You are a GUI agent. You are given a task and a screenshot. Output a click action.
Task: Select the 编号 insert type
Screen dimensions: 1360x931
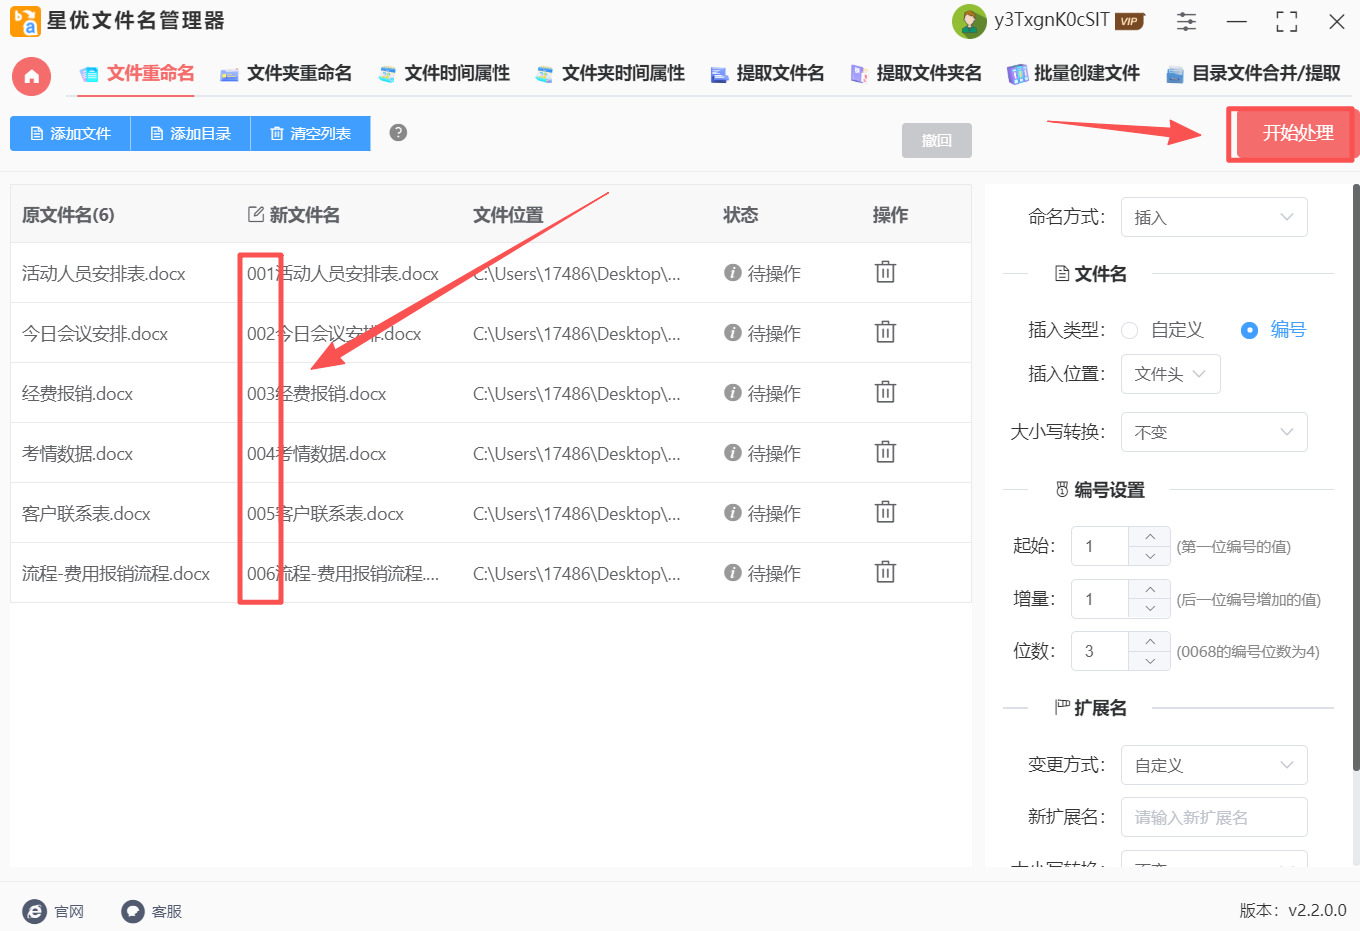click(x=1249, y=330)
